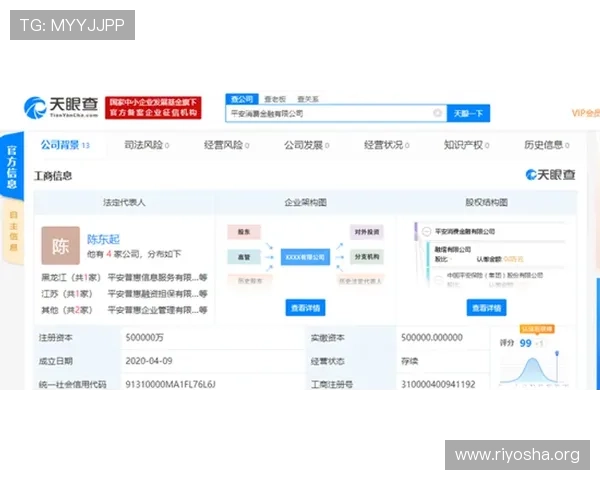Image resolution: width=600 pixels, height=480 pixels.
Task: Open the 历史信息 tab
Action: 547,145
